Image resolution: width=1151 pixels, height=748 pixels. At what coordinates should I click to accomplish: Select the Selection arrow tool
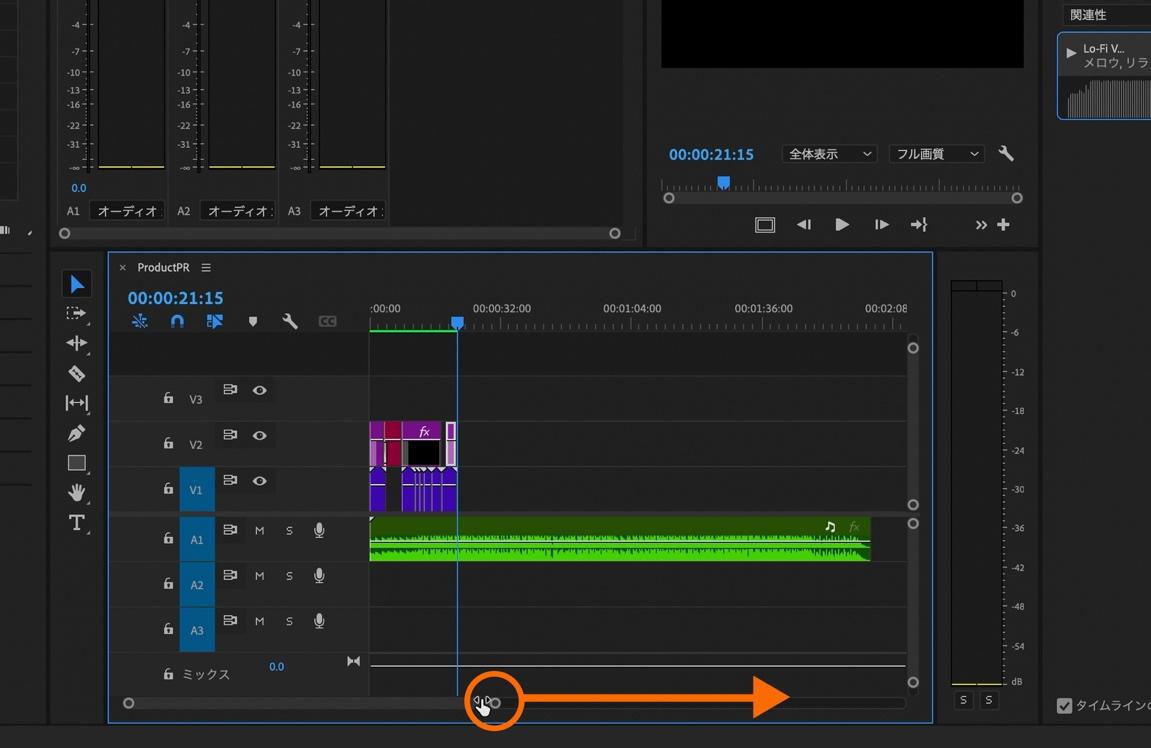(77, 284)
